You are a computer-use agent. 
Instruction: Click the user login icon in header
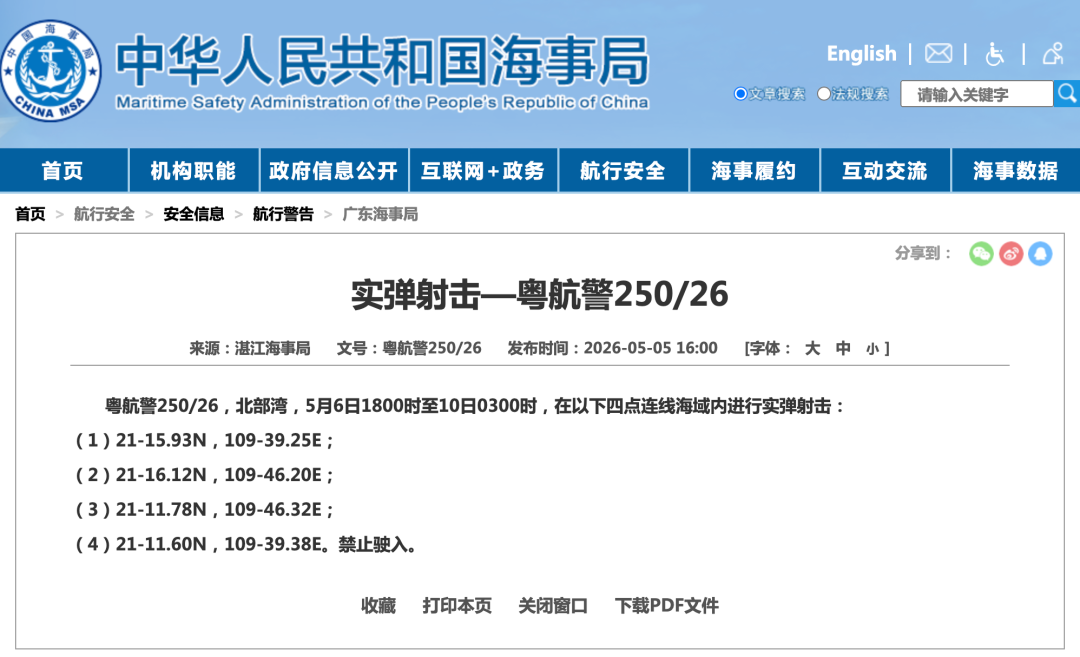click(1052, 53)
